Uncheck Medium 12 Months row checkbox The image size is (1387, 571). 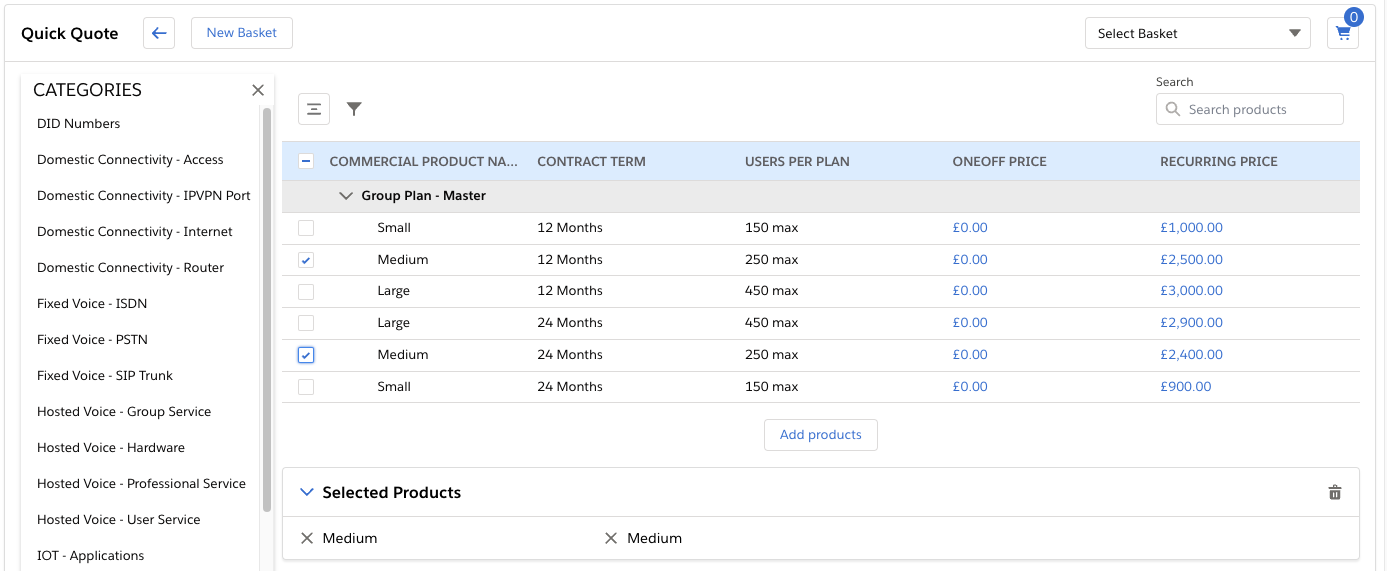click(x=306, y=260)
